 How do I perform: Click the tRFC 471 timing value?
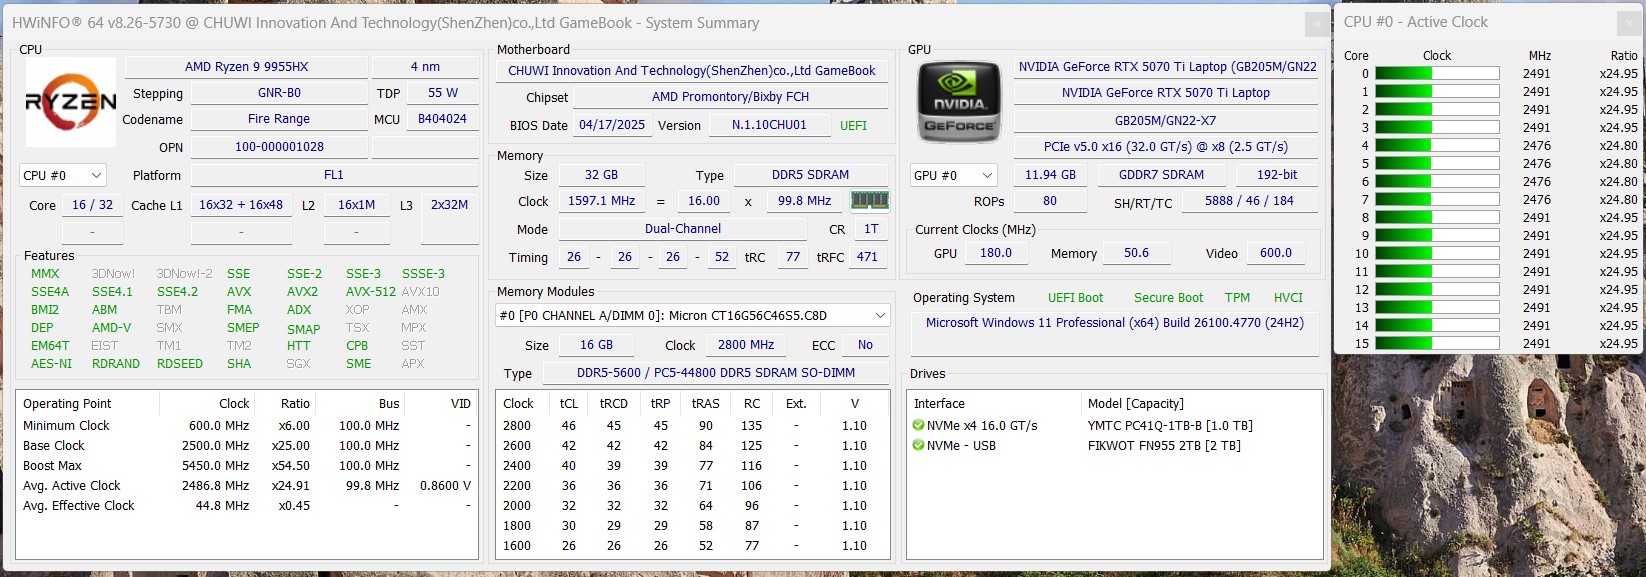pyautogui.click(x=867, y=257)
